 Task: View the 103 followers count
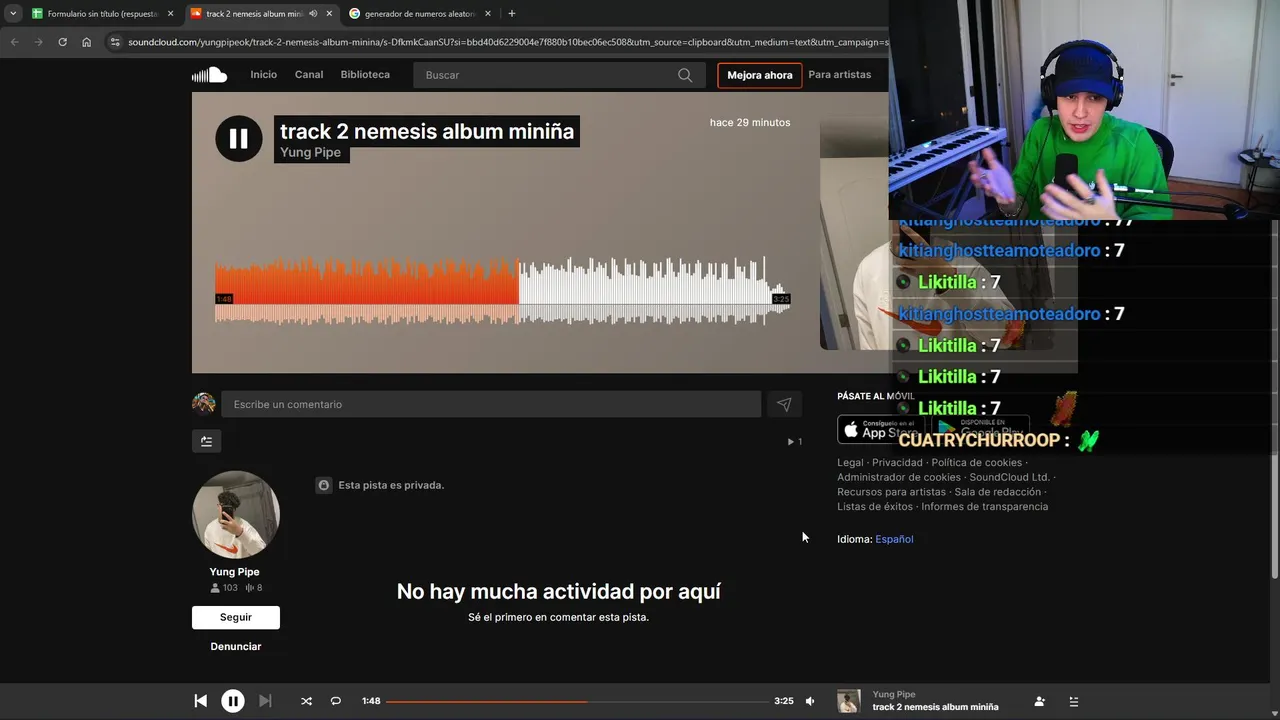[224, 588]
